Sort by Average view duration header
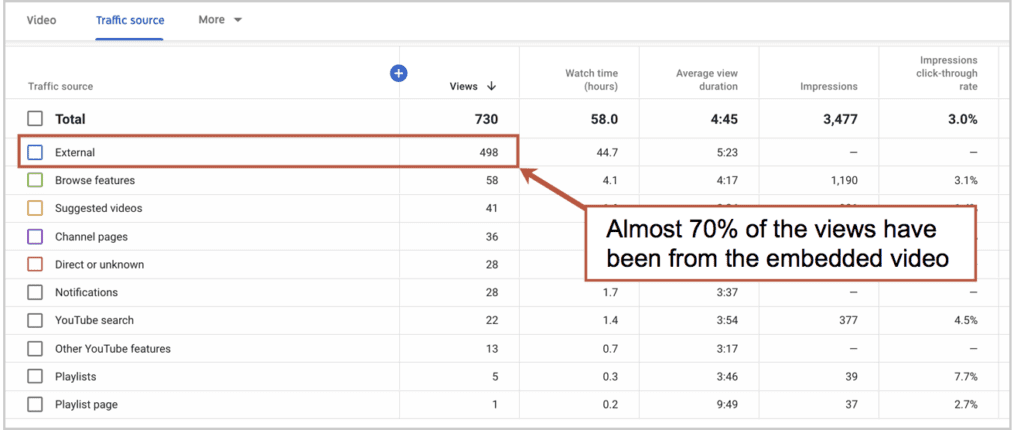The image size is (1024, 430). [x=707, y=80]
